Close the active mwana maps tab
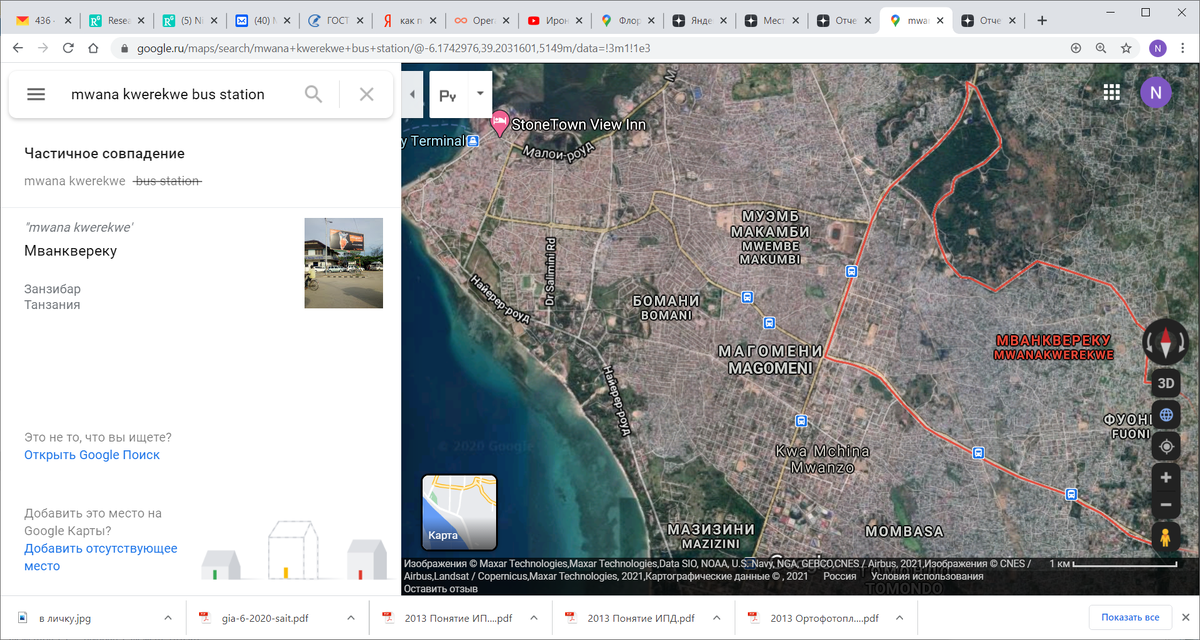1200x640 pixels. pyautogui.click(x=940, y=20)
